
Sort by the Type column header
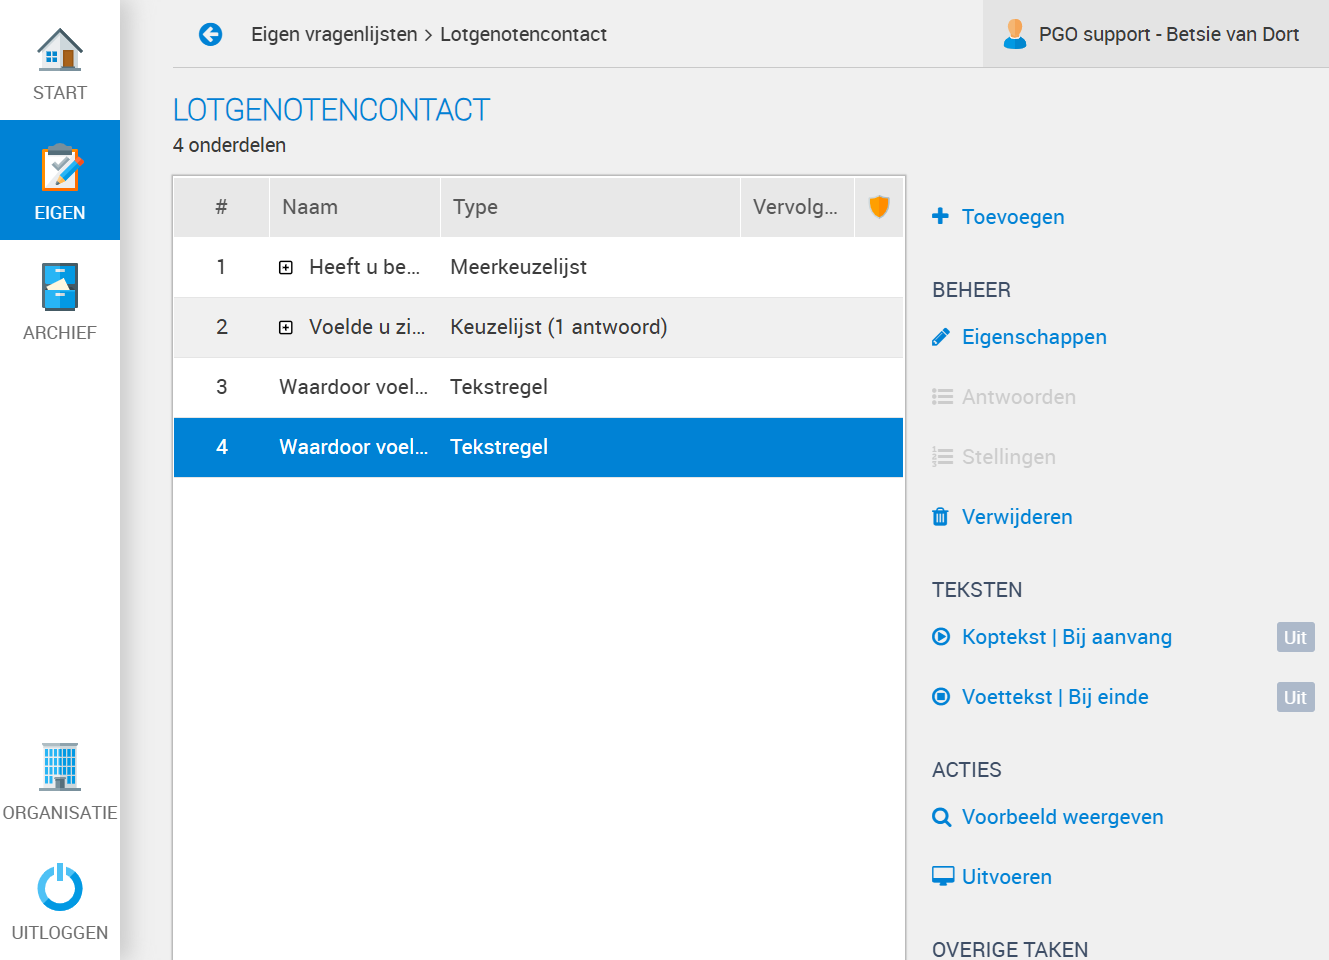pyautogui.click(x=590, y=207)
